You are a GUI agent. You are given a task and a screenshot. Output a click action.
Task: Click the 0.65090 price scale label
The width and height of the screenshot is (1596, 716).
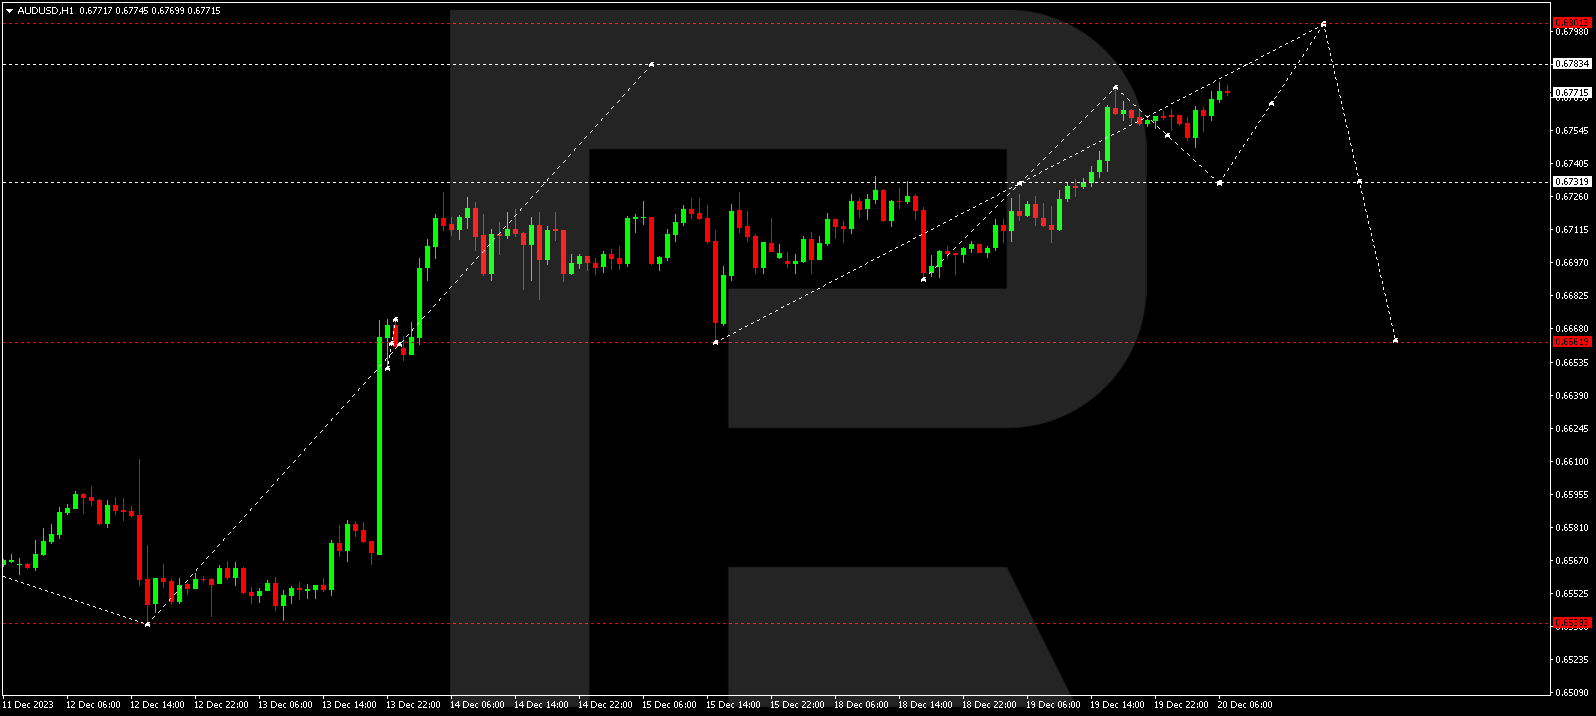[x=1571, y=692]
